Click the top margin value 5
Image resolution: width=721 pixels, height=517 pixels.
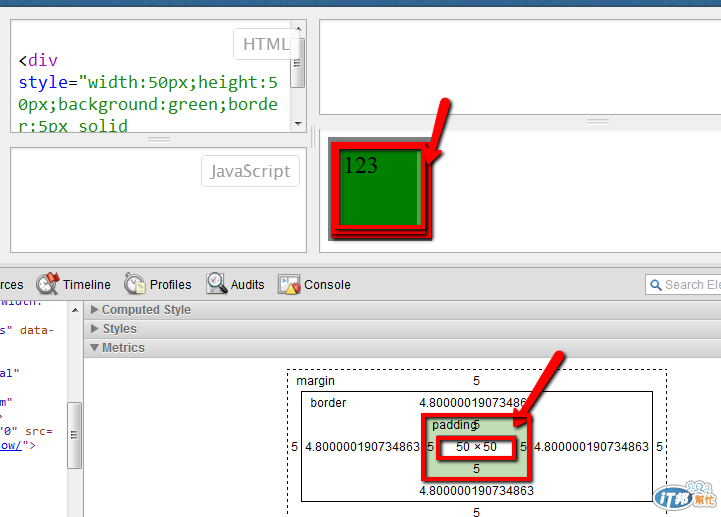[x=476, y=381]
